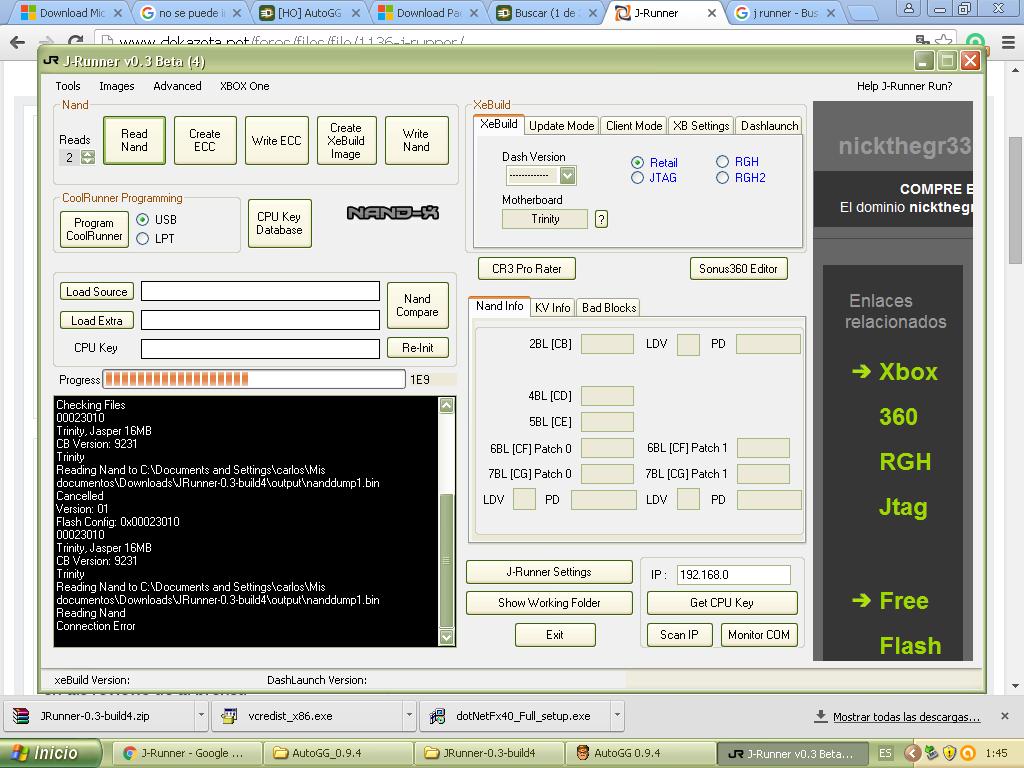Close the J-Runner browser tab
1024x768 pixels.
pos(712,12)
